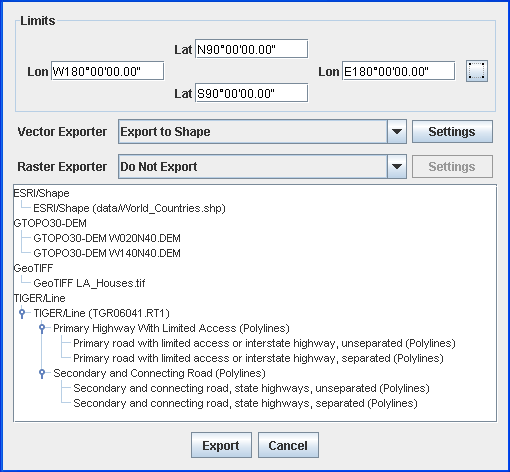Select GTOPO30-DEM W020N40.DEM item
The width and height of the screenshot is (510, 472).
click(x=107, y=238)
